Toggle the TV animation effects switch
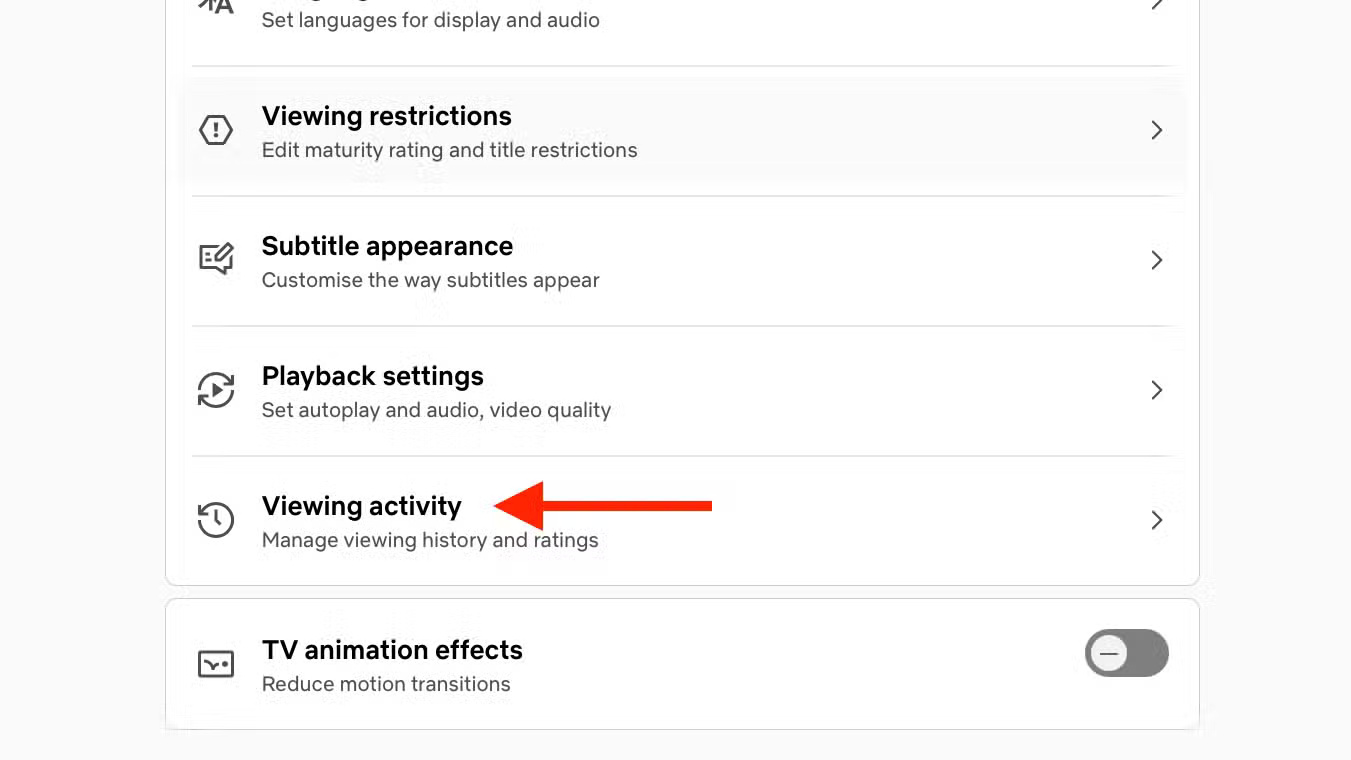1351x760 pixels. (x=1126, y=654)
